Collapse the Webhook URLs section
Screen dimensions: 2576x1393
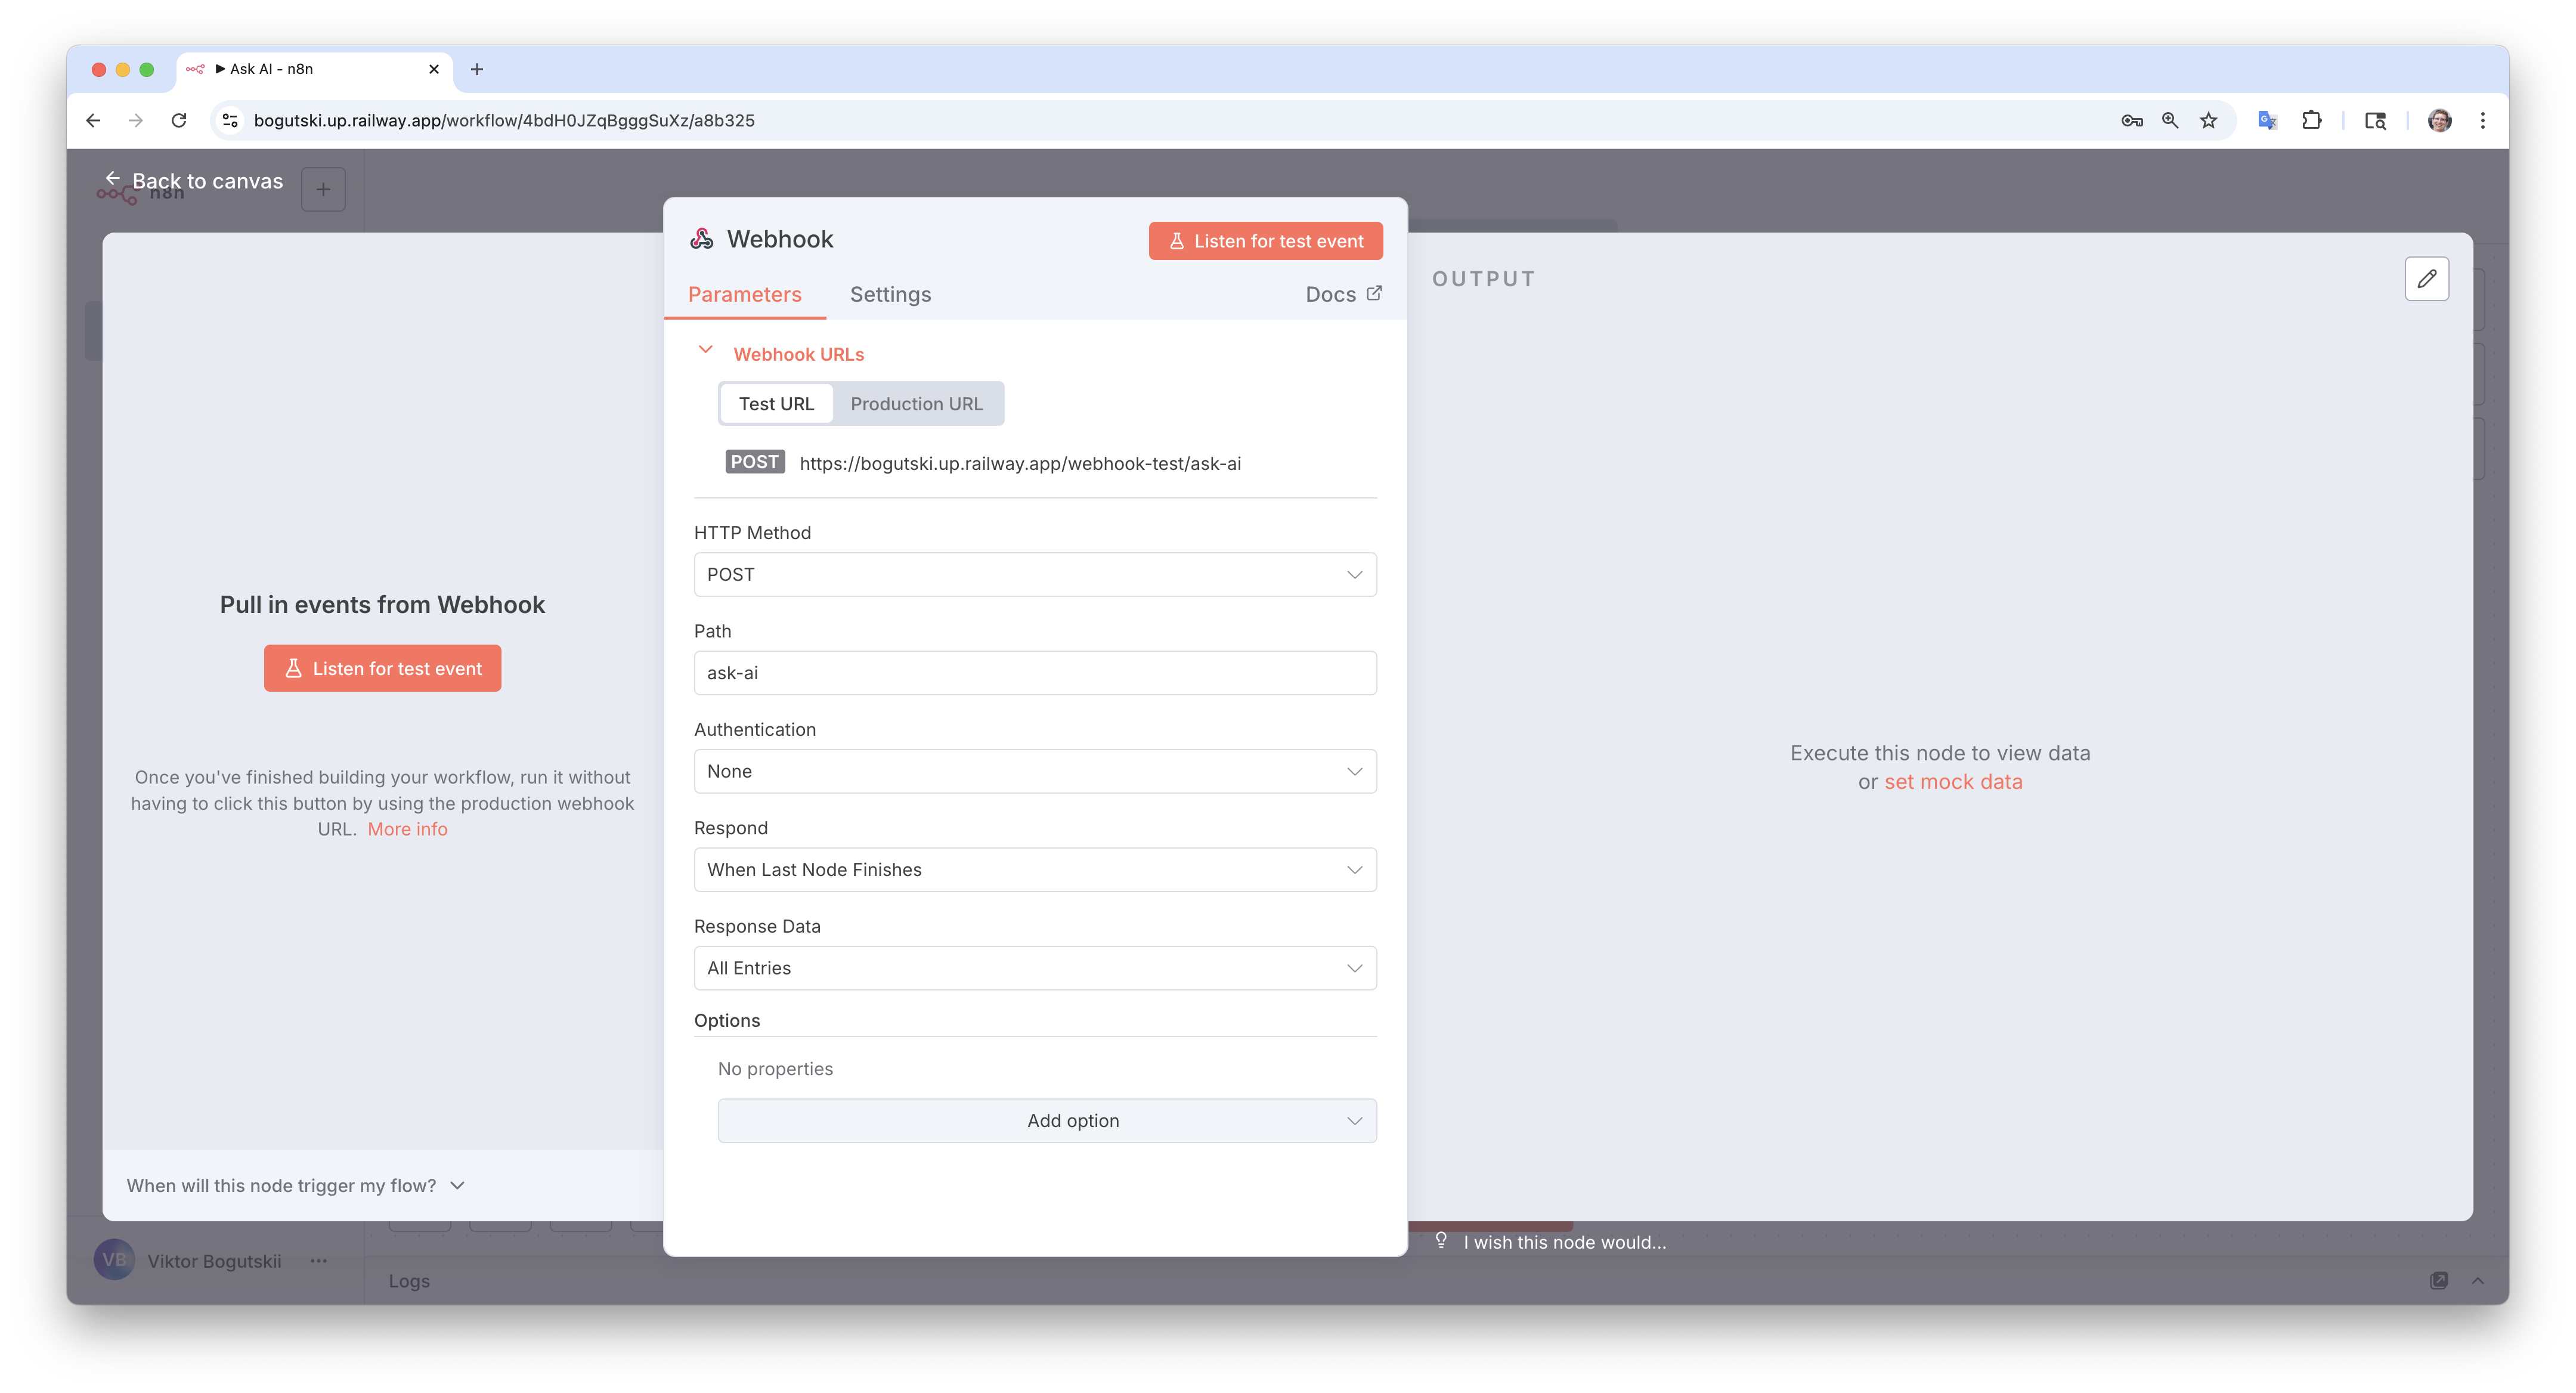tap(706, 351)
